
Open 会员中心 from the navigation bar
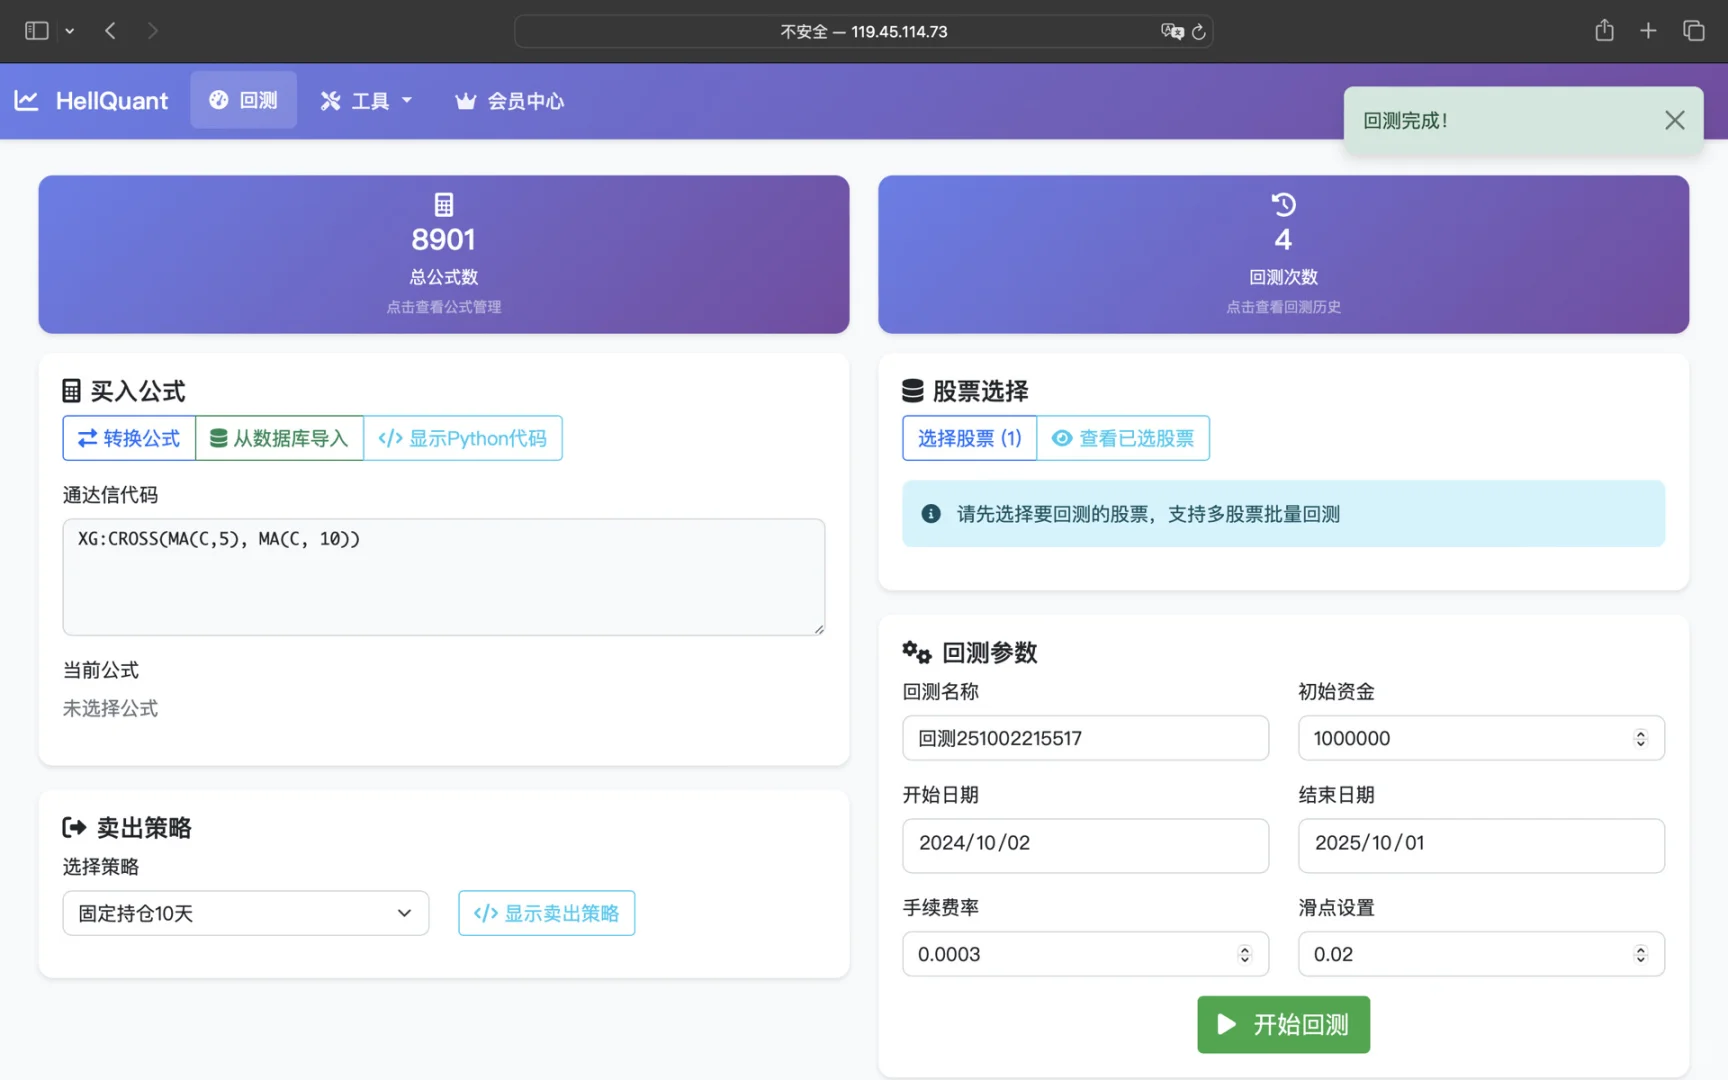point(508,100)
